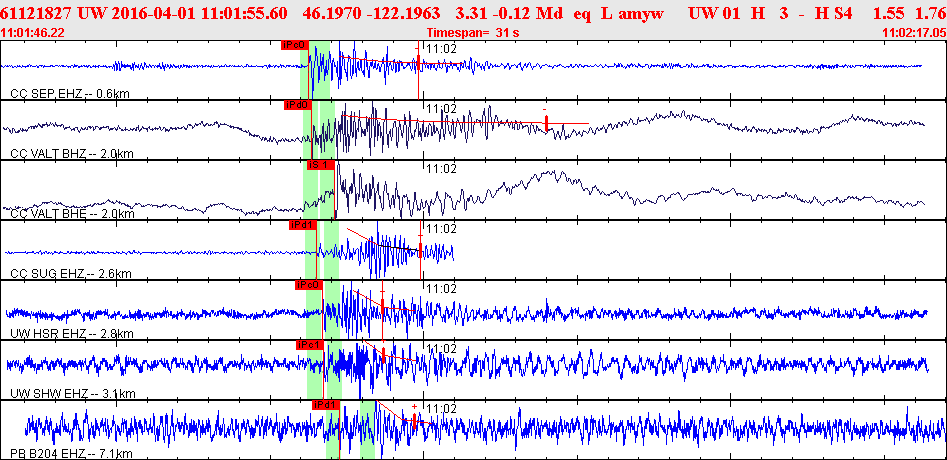Click the station label UW HSR EHZ -- 2.8km
The width and height of the screenshot is (947, 460).
72,333
